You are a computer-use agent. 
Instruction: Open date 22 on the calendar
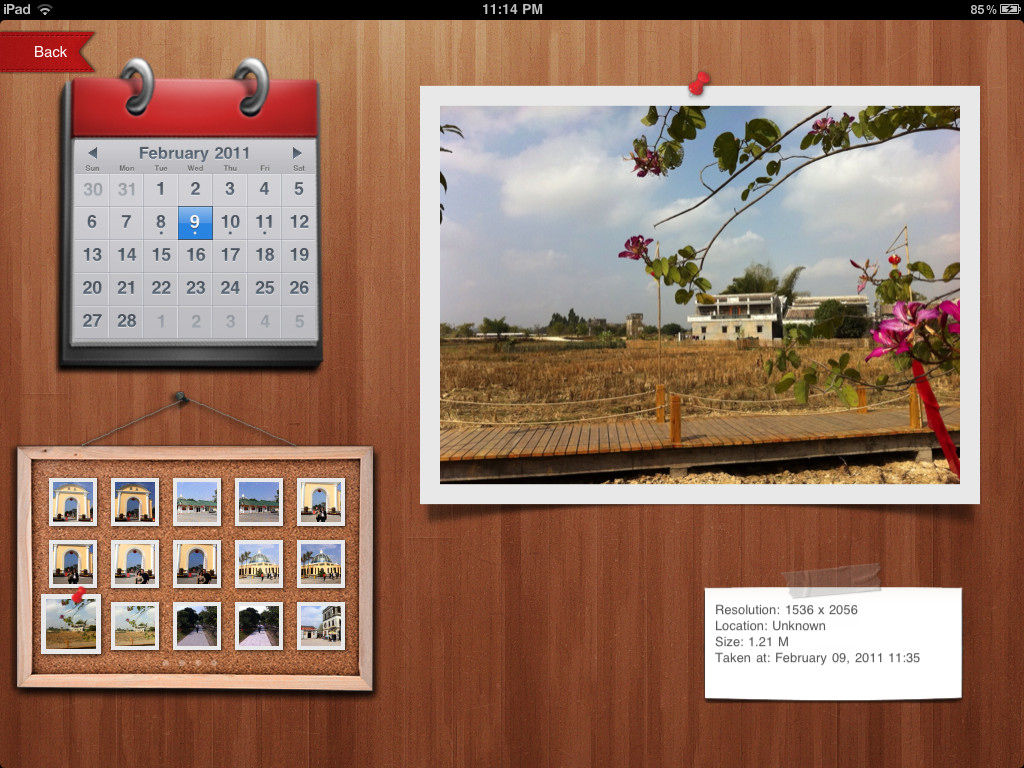coord(161,288)
